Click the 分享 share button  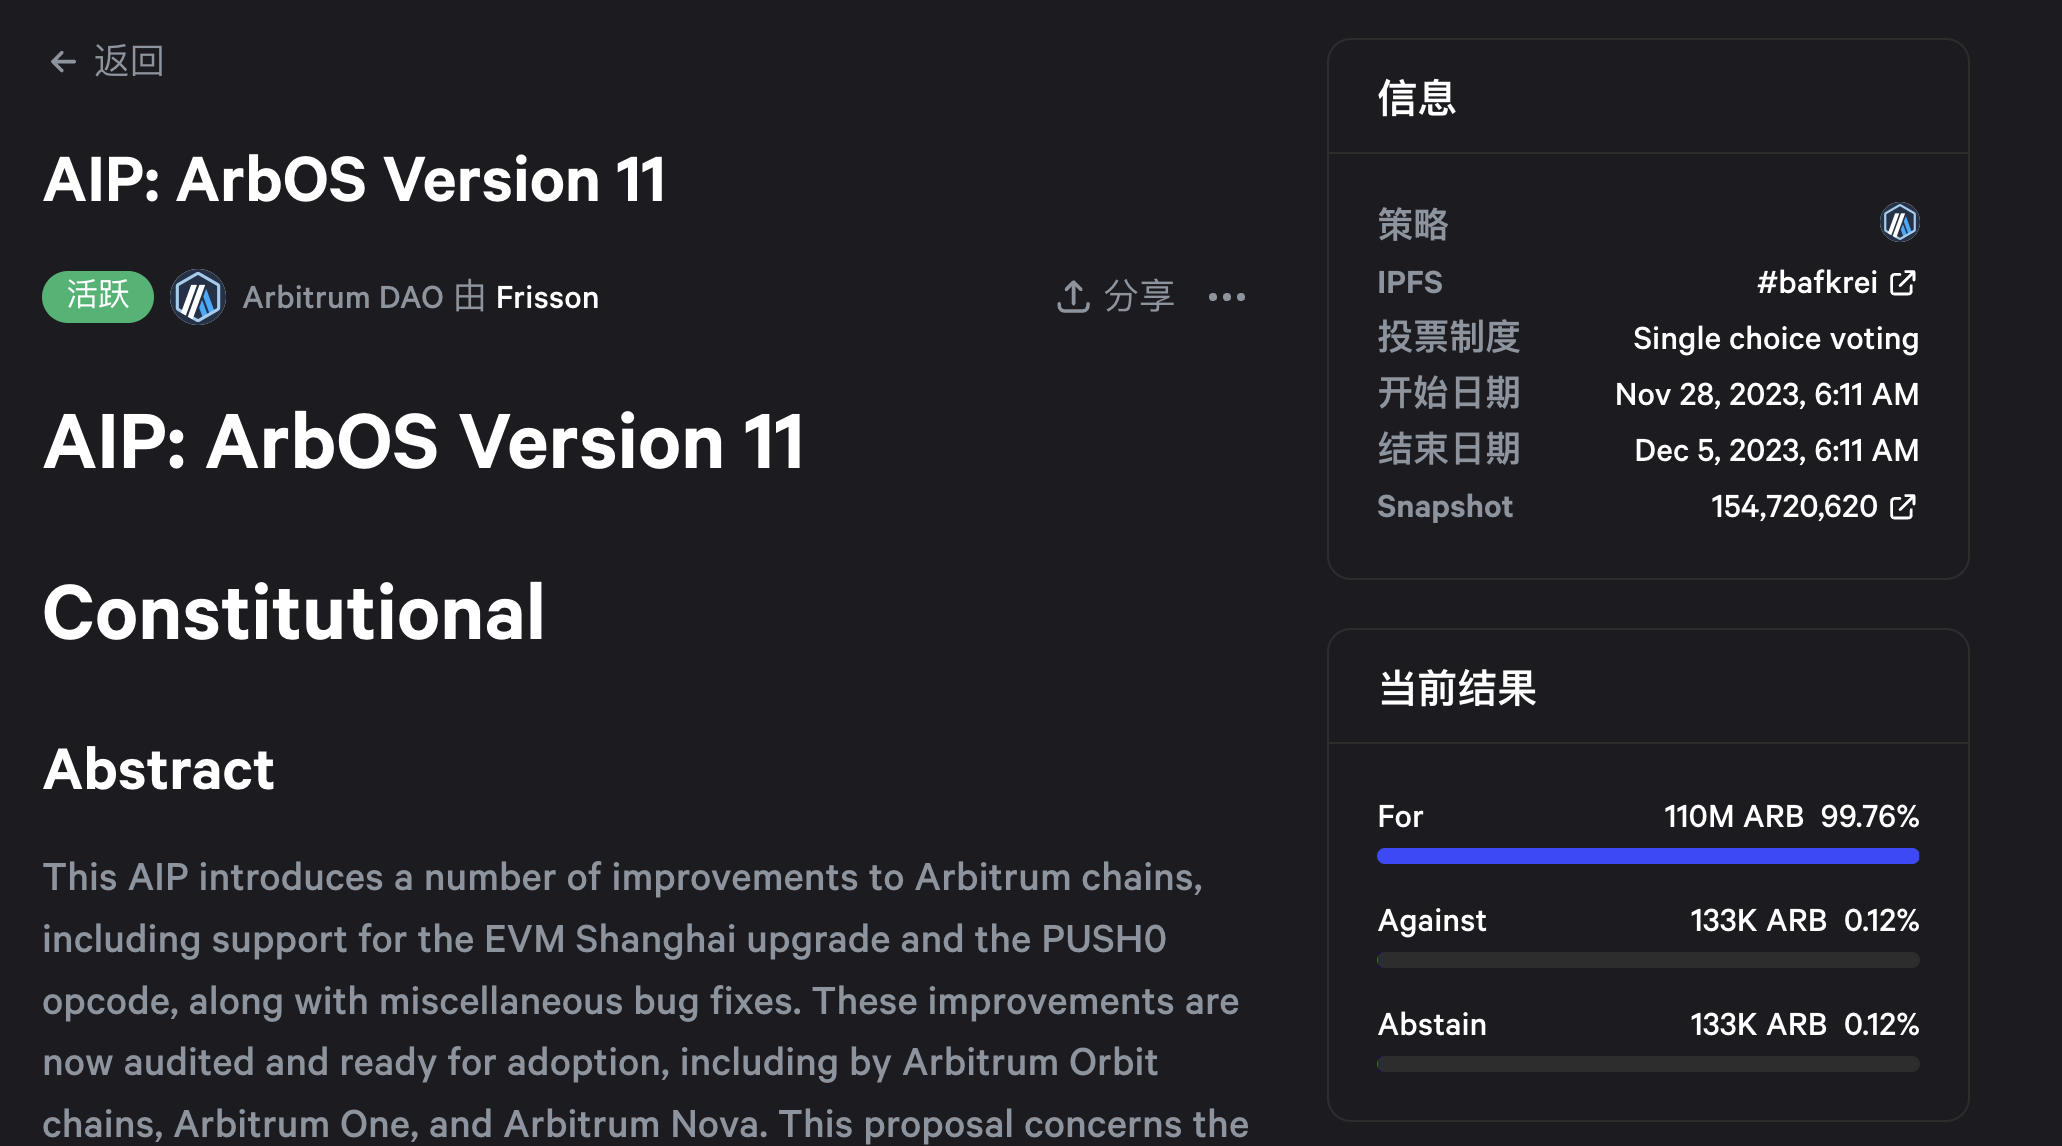(1139, 297)
